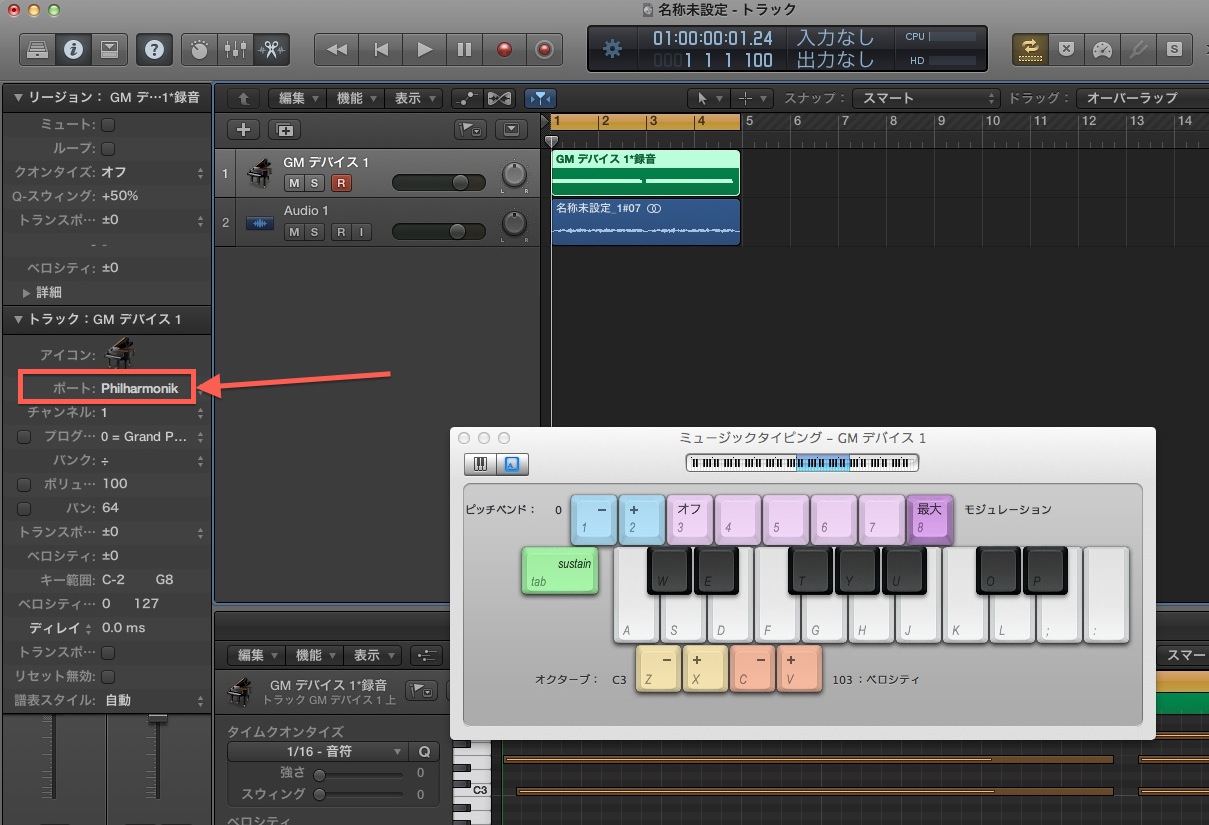The image size is (1209, 825).
Task: Open ポート Philharmonik dropdown
Action: pyautogui.click(x=153, y=388)
